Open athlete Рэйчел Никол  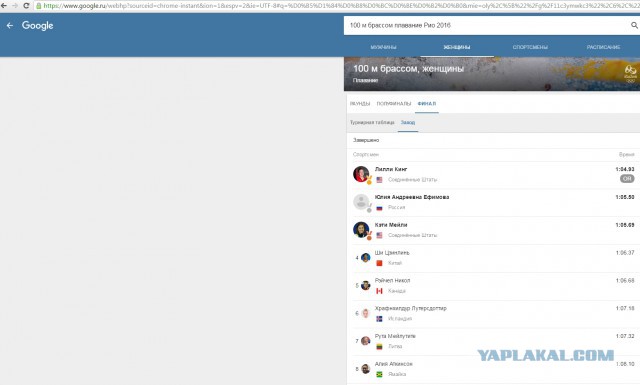(392, 280)
